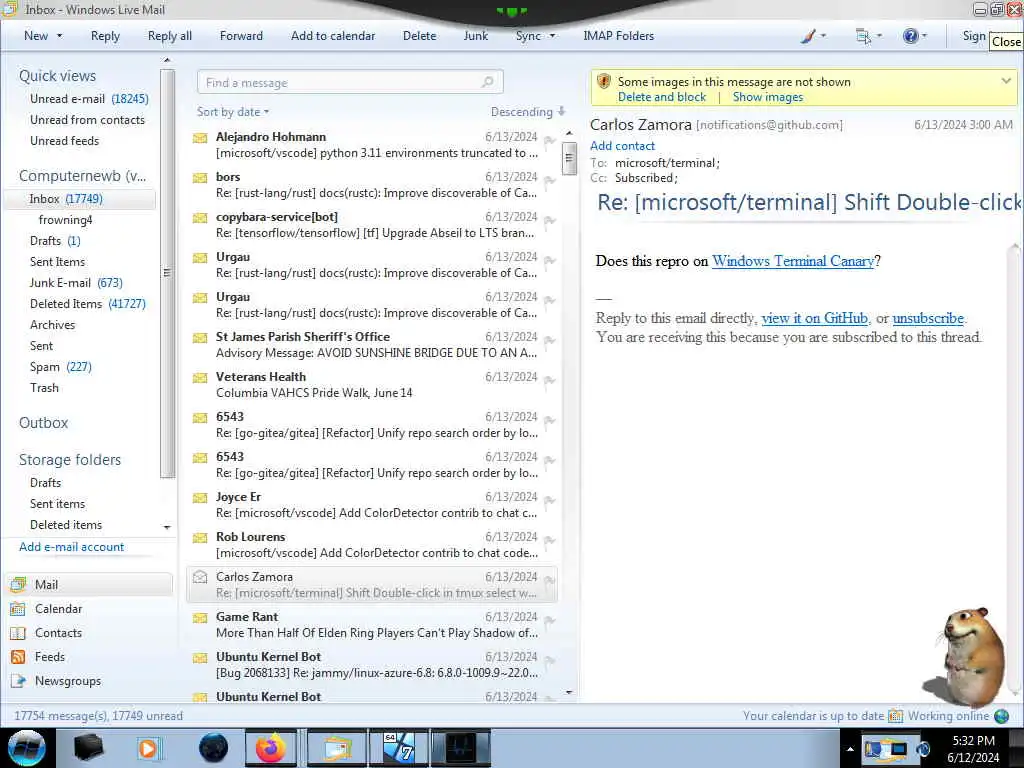Click the Find a message search box
This screenshot has width=1024, height=768.
tap(350, 82)
